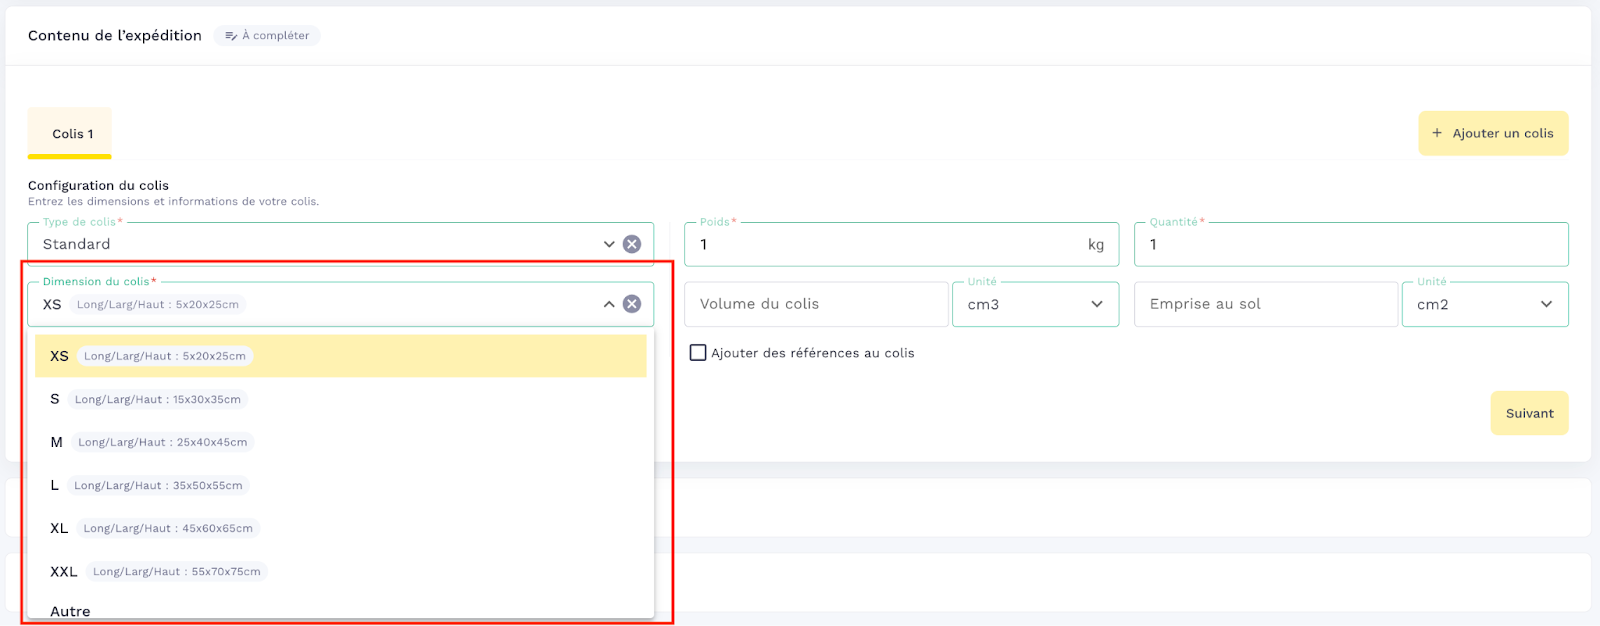Pick the M 25x40x45cm size
The height and width of the screenshot is (626, 1600).
pos(340,442)
